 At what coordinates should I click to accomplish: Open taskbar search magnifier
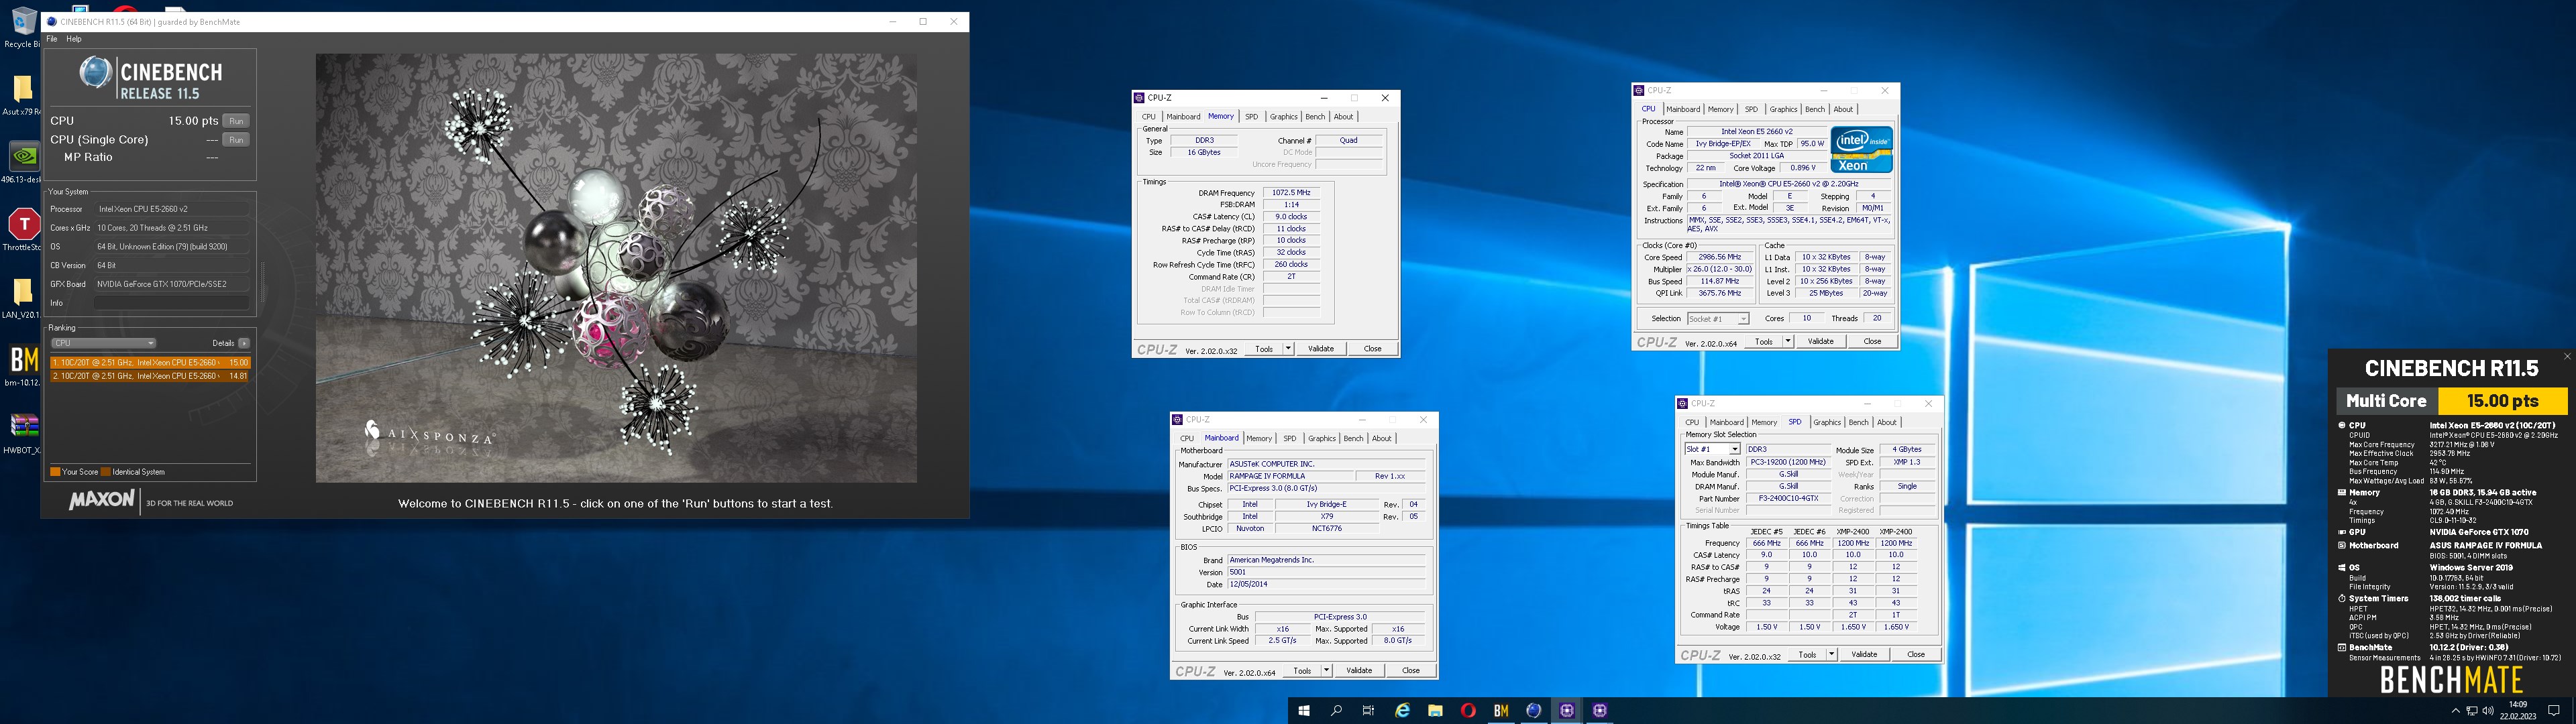[x=1336, y=710]
